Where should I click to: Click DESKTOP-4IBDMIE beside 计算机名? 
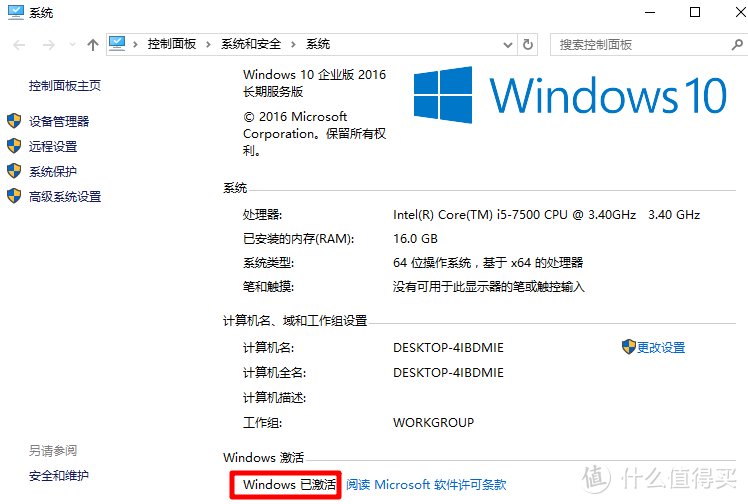[448, 348]
